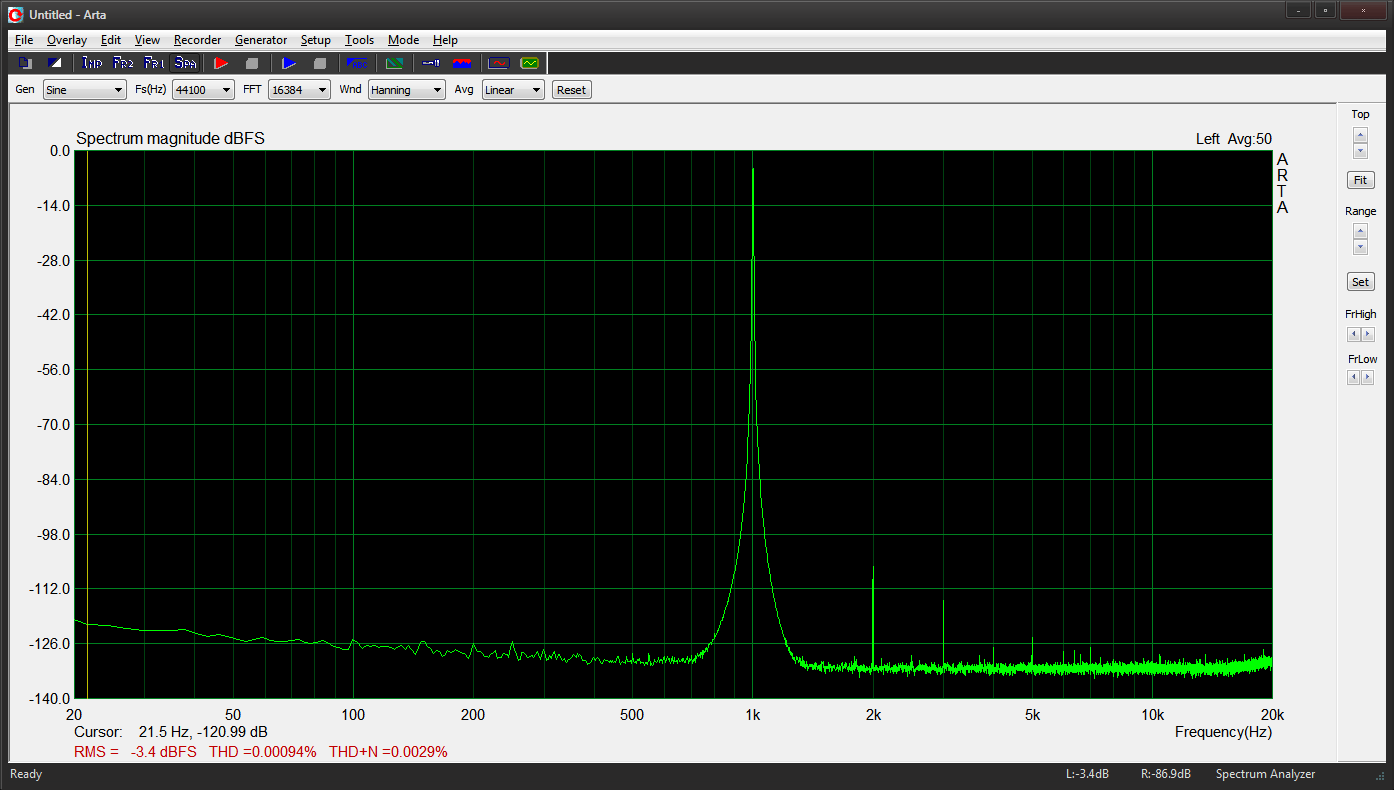The height and width of the screenshot is (790, 1394).
Task: Open the Mode menu
Action: pos(403,40)
